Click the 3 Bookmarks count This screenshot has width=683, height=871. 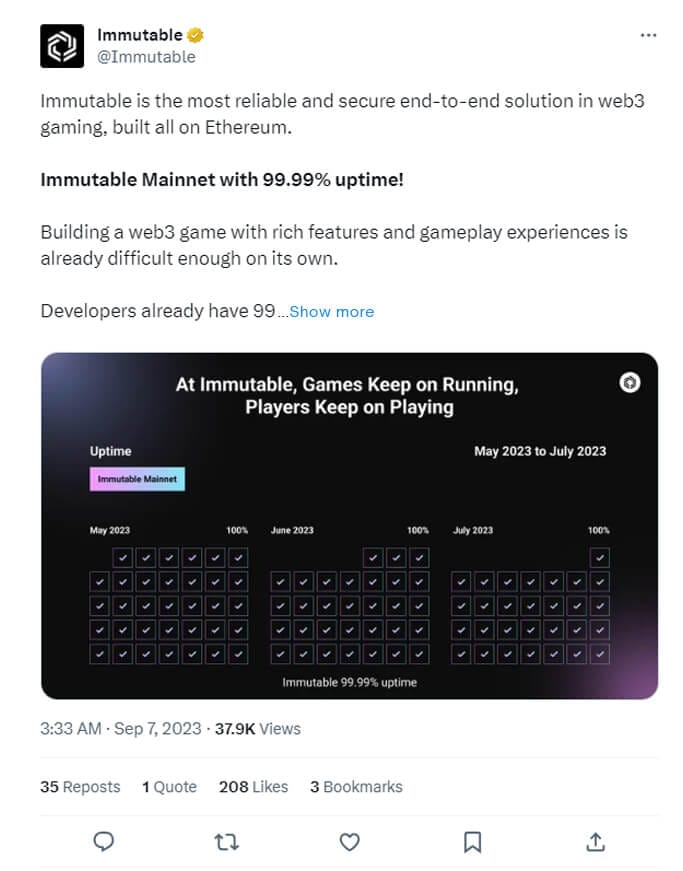(x=356, y=787)
